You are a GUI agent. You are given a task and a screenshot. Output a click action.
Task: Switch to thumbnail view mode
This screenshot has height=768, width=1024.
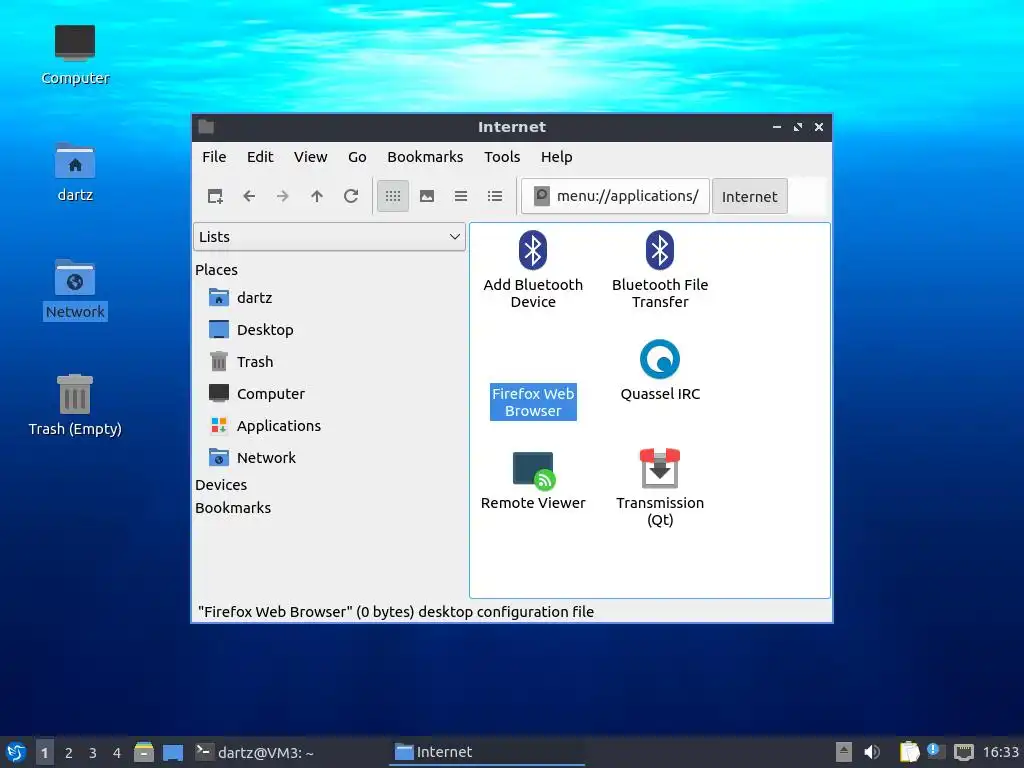click(x=427, y=196)
